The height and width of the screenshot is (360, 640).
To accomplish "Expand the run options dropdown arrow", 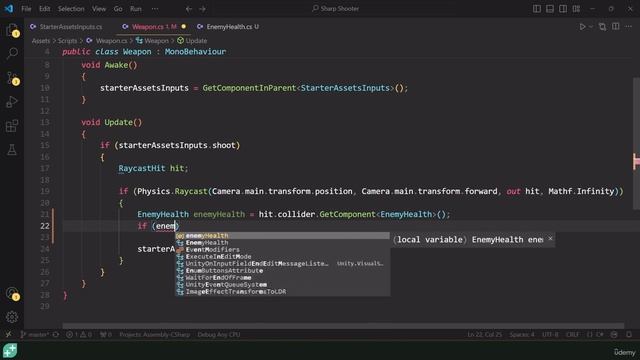I will pyautogui.click(x=591, y=27).
